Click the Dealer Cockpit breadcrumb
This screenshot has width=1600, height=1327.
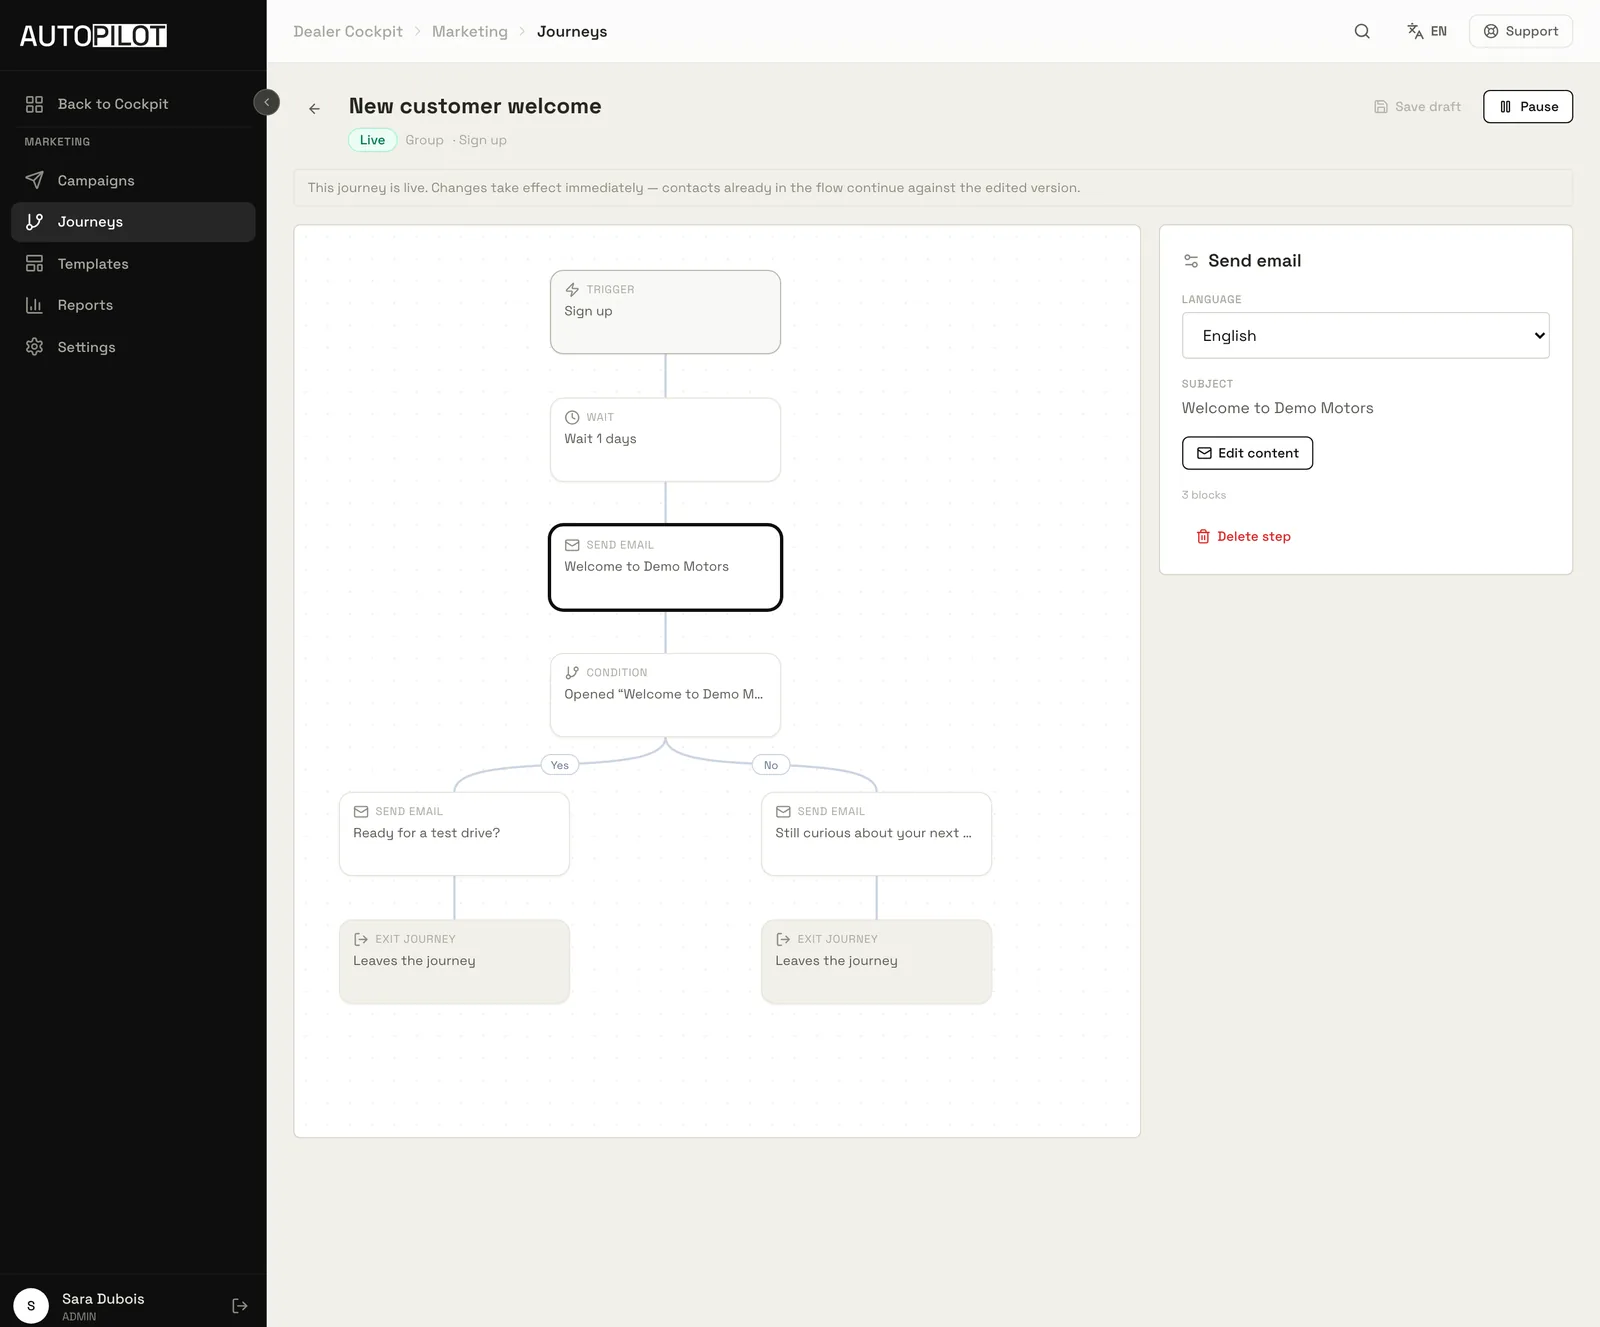tap(348, 31)
